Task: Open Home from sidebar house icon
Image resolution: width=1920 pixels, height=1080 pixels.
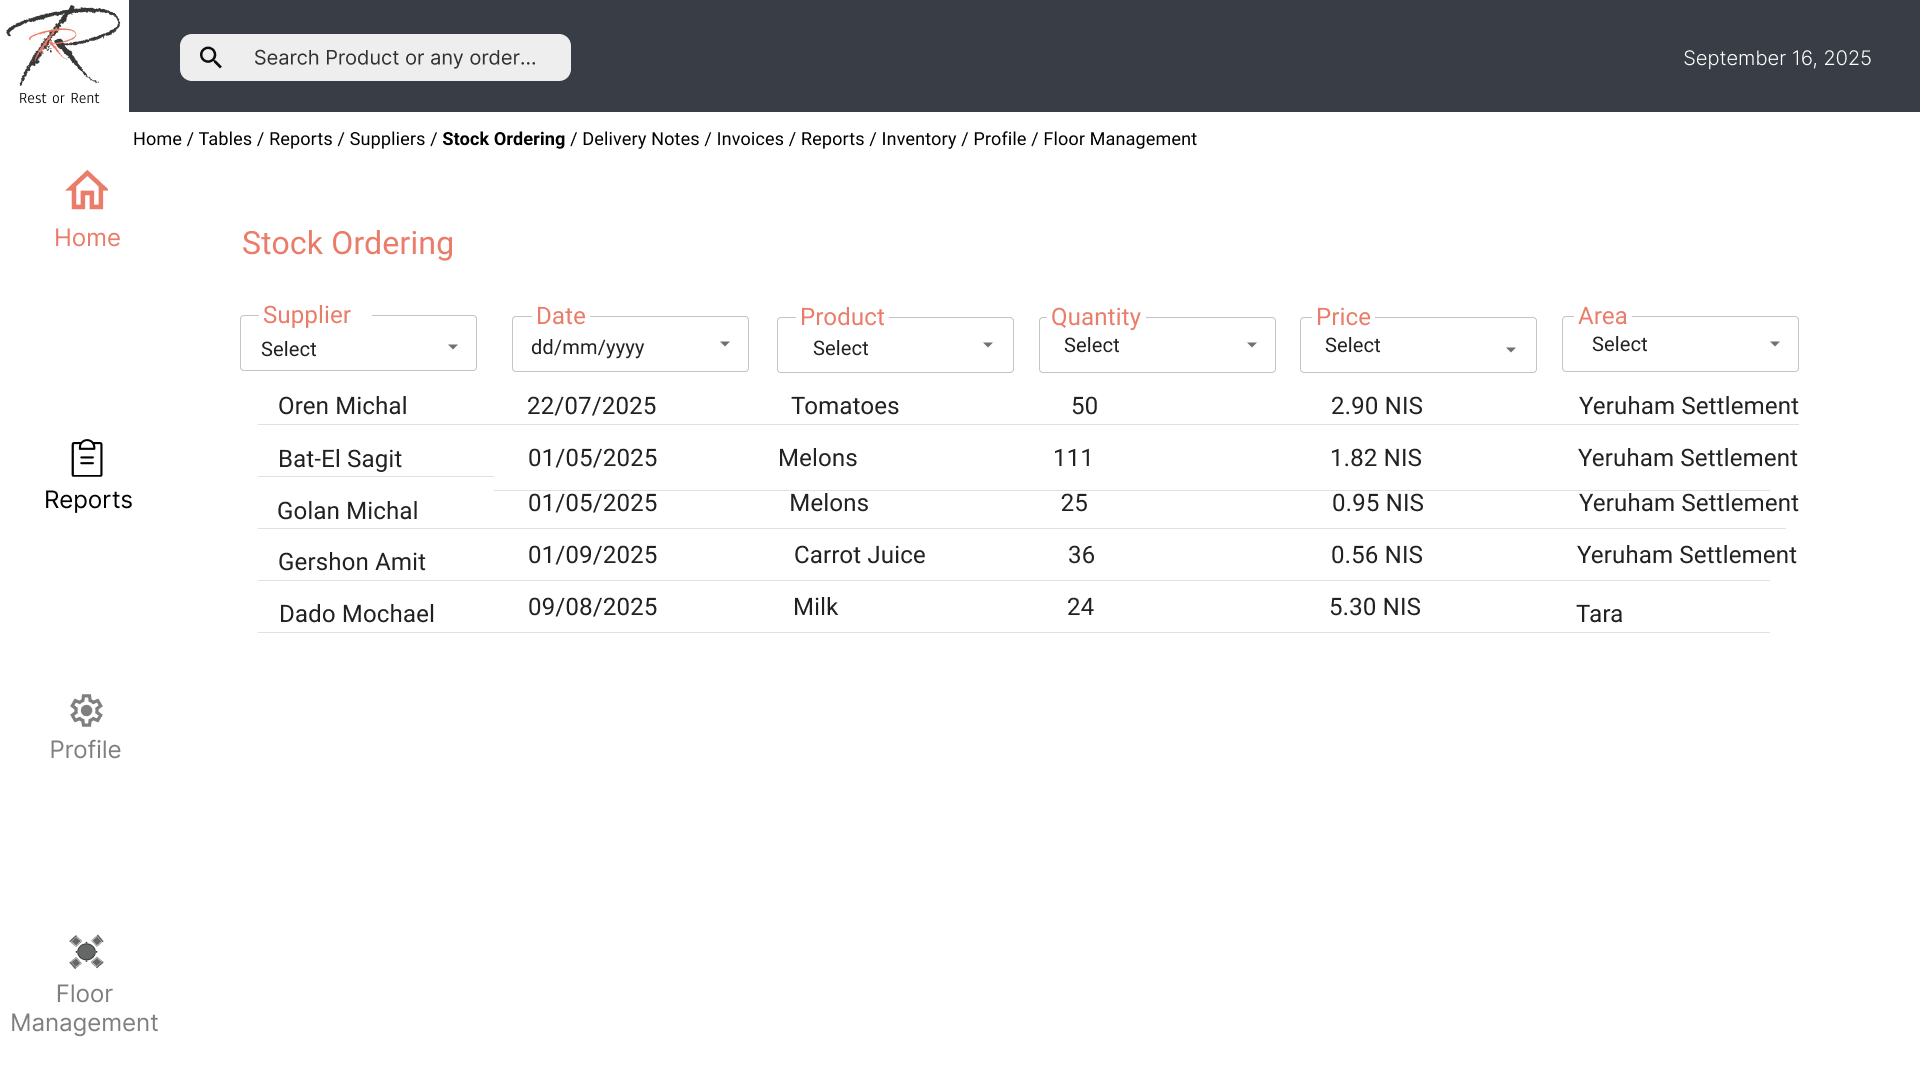Action: click(x=87, y=191)
